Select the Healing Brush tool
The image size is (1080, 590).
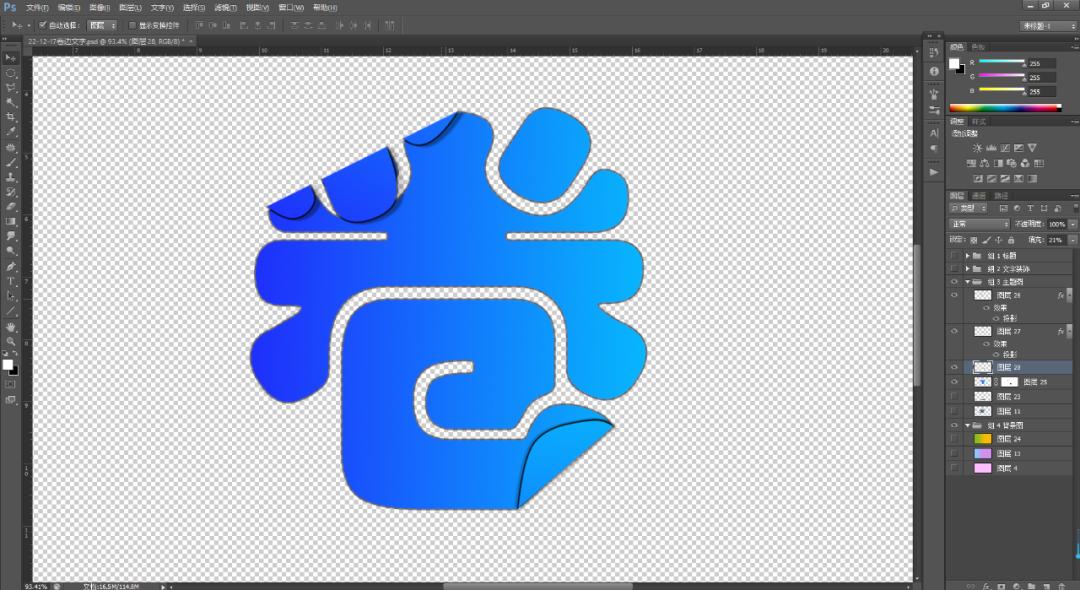point(10,148)
